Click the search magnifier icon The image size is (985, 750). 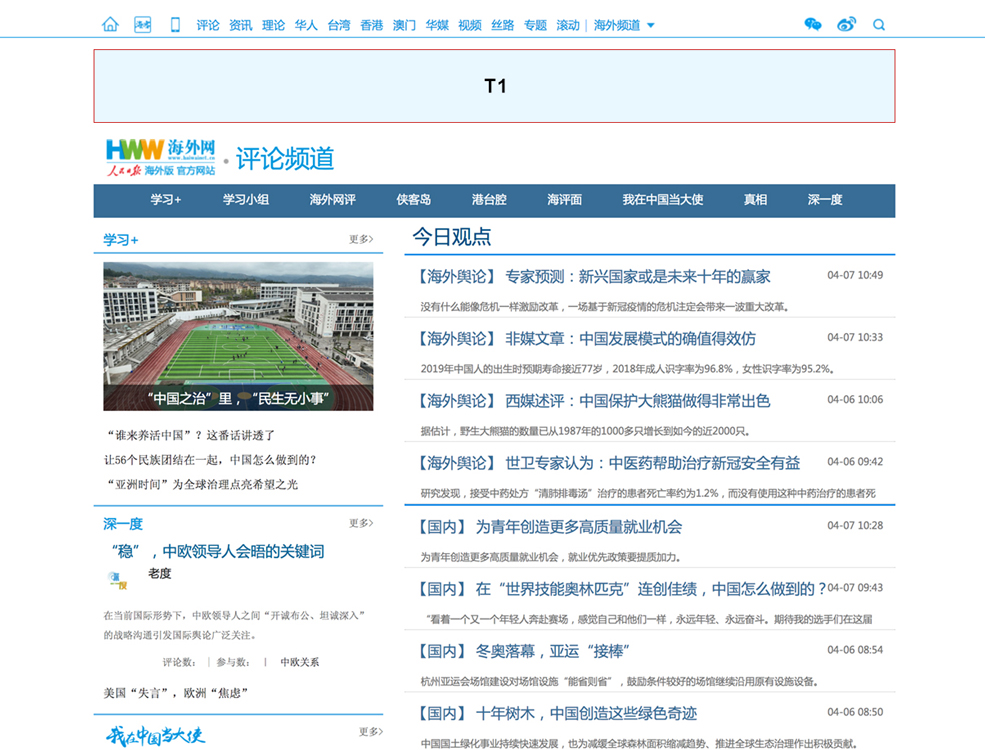pos(879,24)
